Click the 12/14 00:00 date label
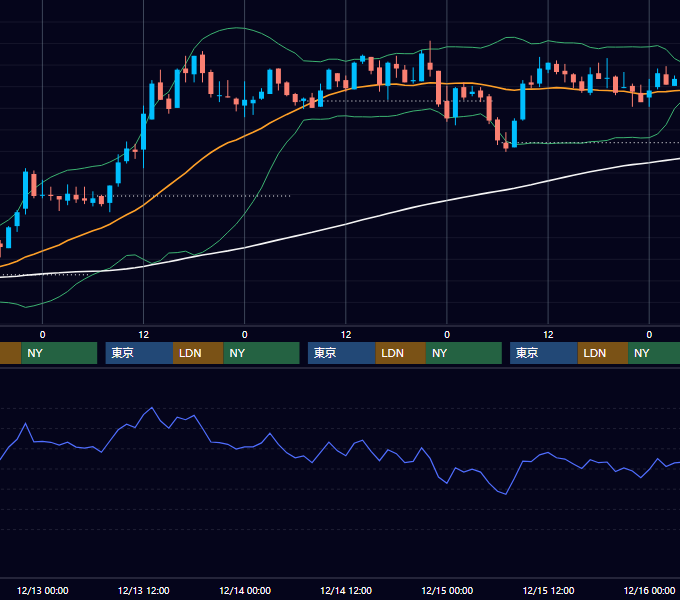Viewport: 680px width, 600px height. [x=245, y=590]
